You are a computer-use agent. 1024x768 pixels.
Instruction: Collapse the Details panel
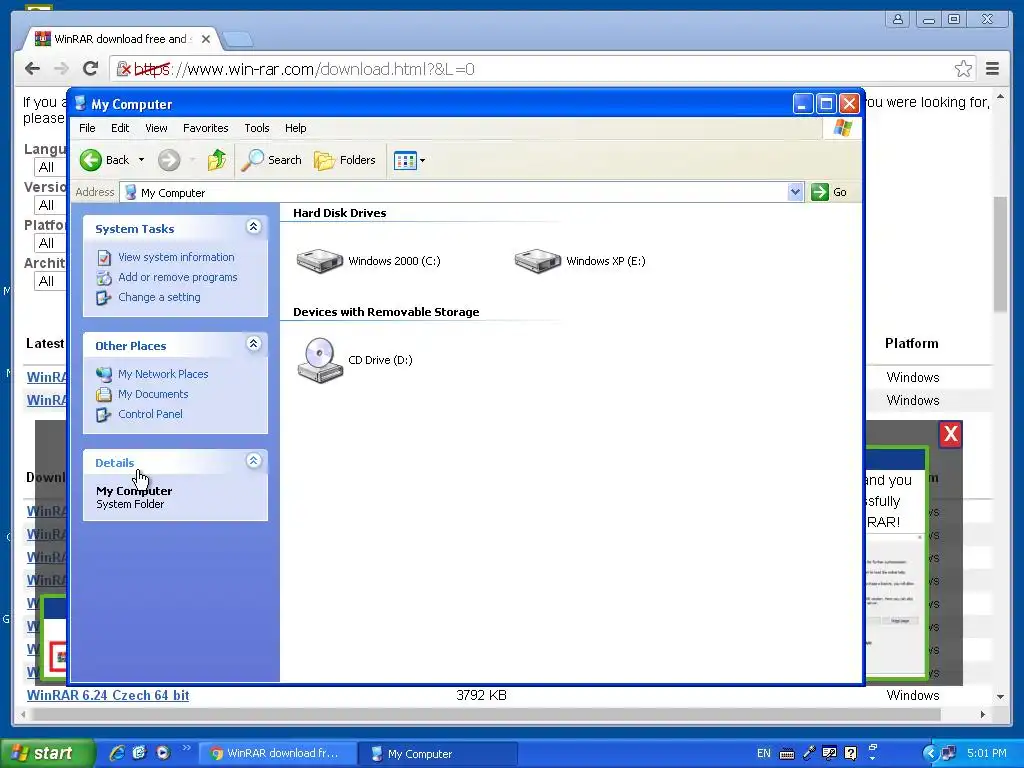pos(253,460)
